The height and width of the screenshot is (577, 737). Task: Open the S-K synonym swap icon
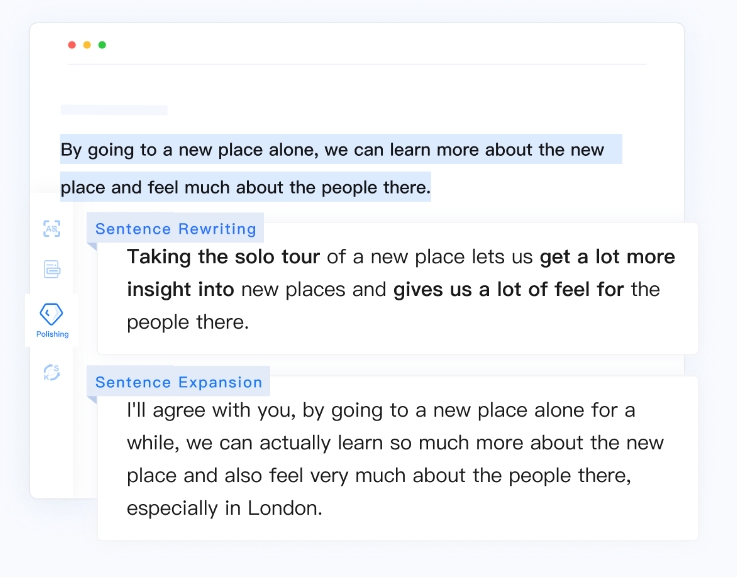[52, 373]
